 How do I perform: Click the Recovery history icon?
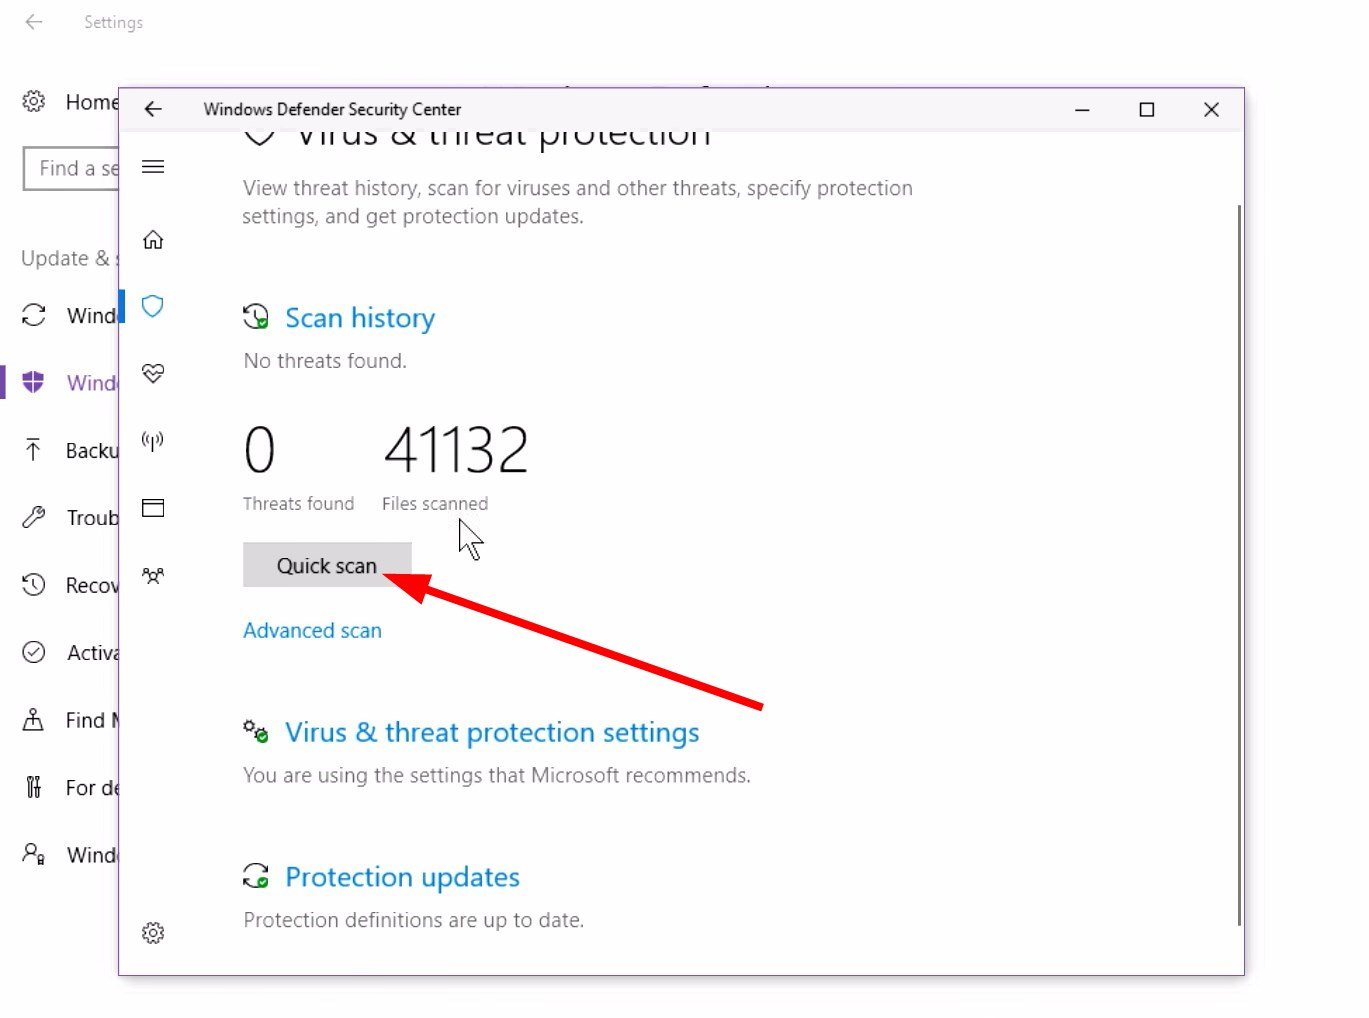[x=34, y=585]
